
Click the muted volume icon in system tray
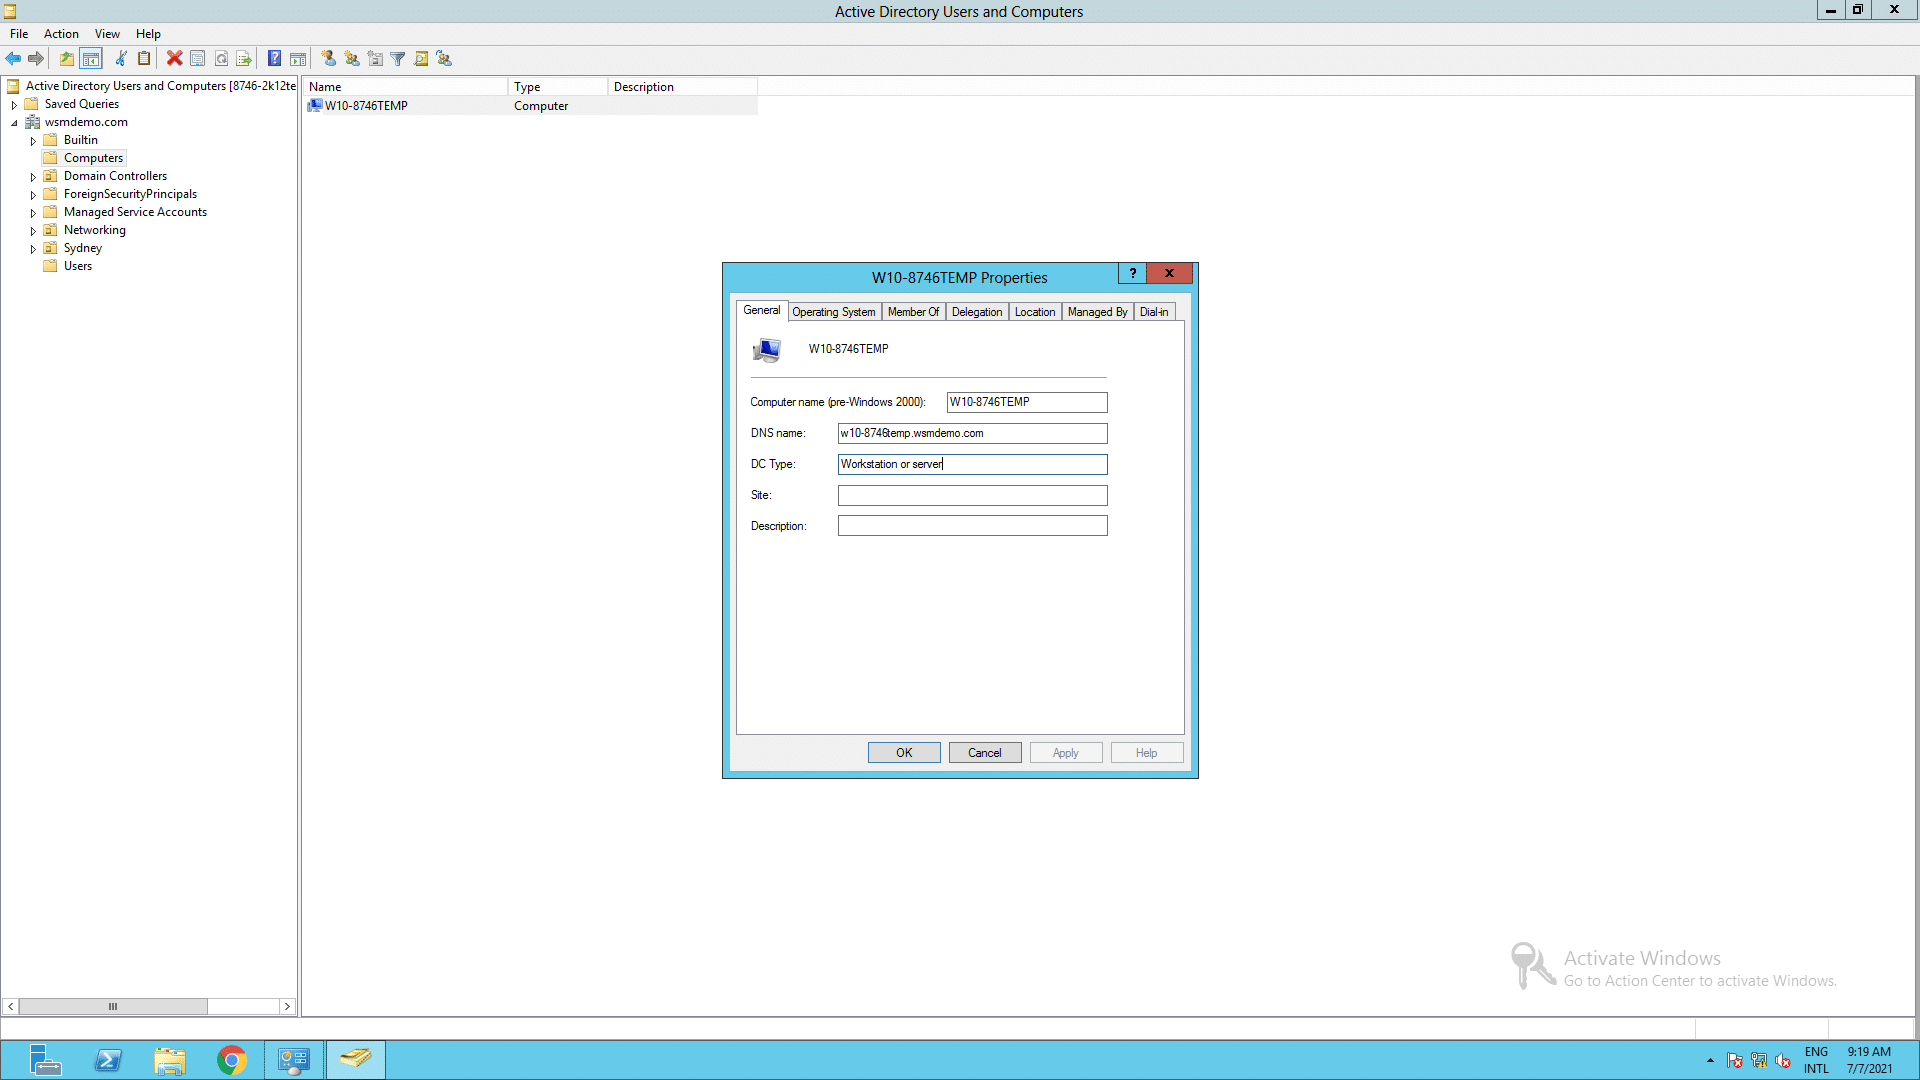[1785, 1061]
